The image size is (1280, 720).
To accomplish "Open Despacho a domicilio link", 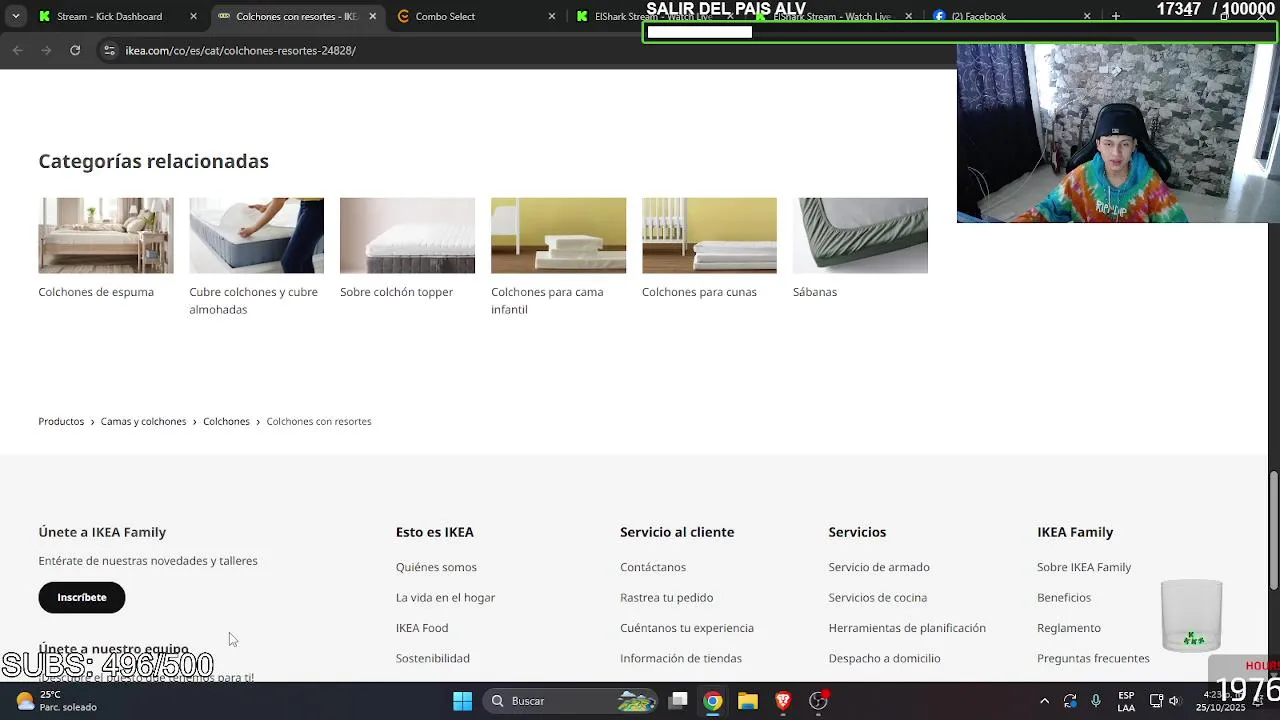I will 884,658.
